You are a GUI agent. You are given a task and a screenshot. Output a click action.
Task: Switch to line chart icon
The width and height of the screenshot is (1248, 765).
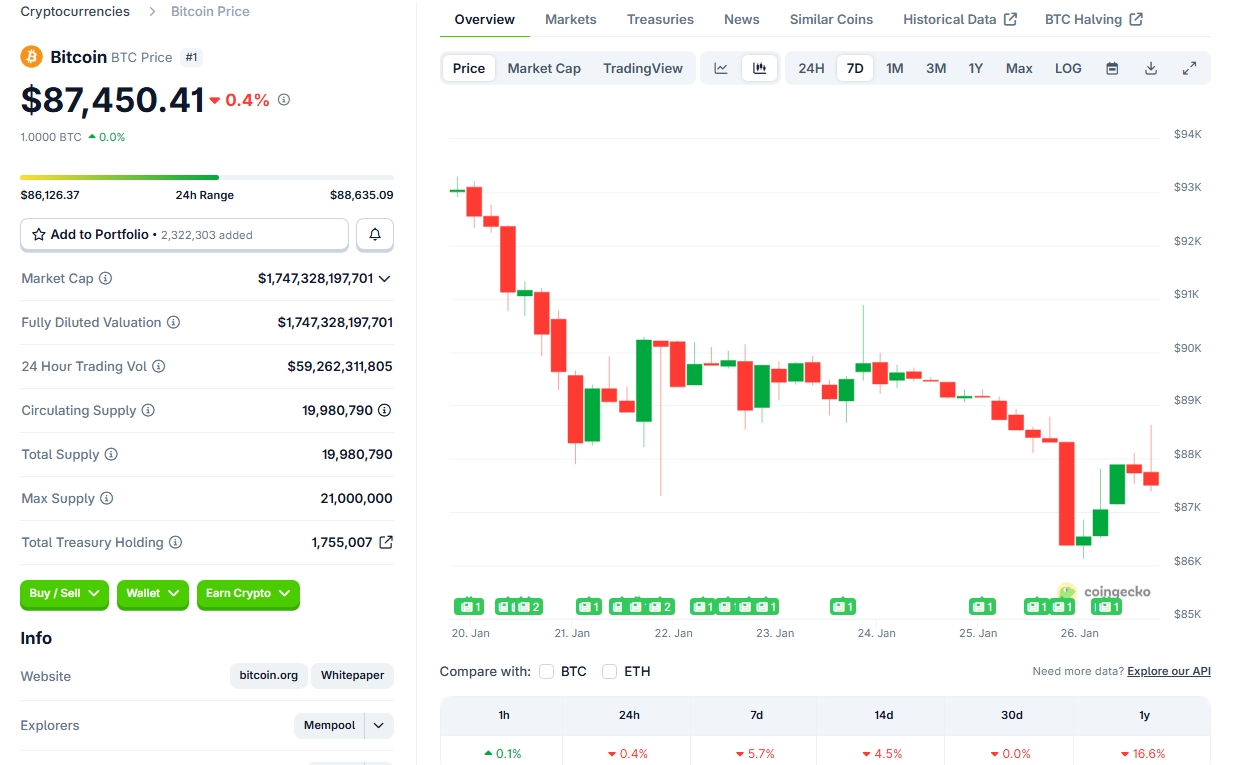pos(721,68)
